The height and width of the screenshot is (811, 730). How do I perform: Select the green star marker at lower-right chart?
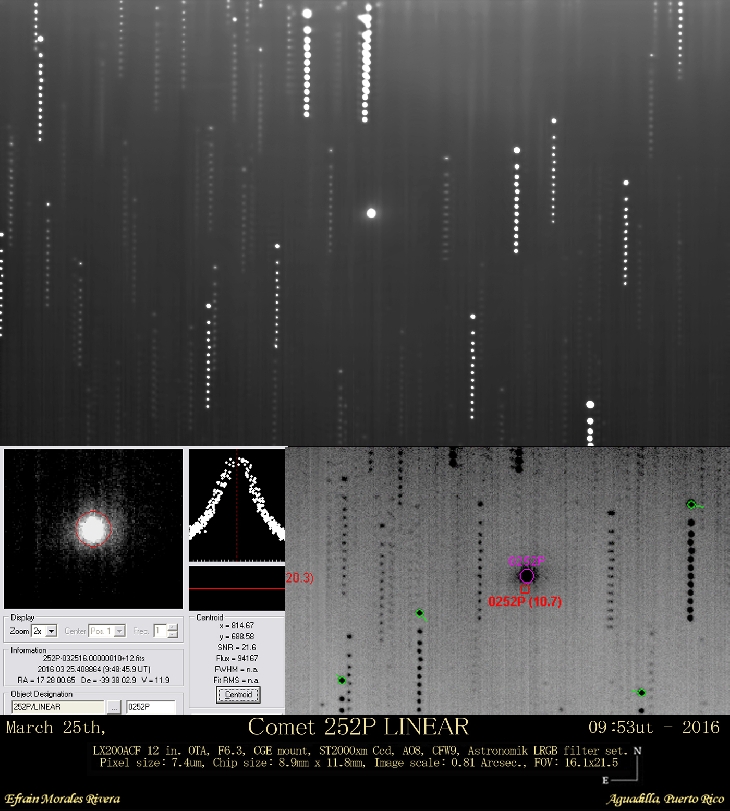[x=640, y=692]
